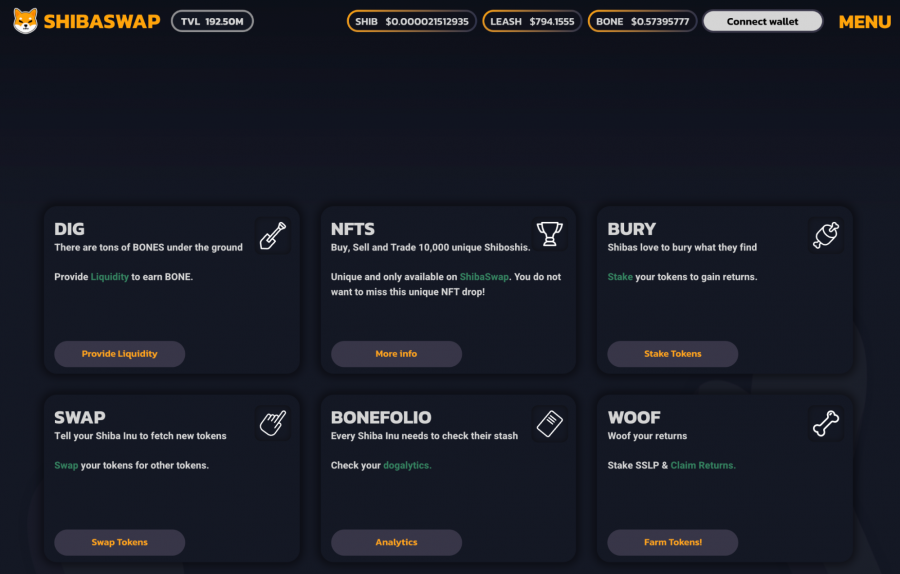900x574 pixels.
Task: Click the bone icon on WOOF card
Action: [826, 424]
